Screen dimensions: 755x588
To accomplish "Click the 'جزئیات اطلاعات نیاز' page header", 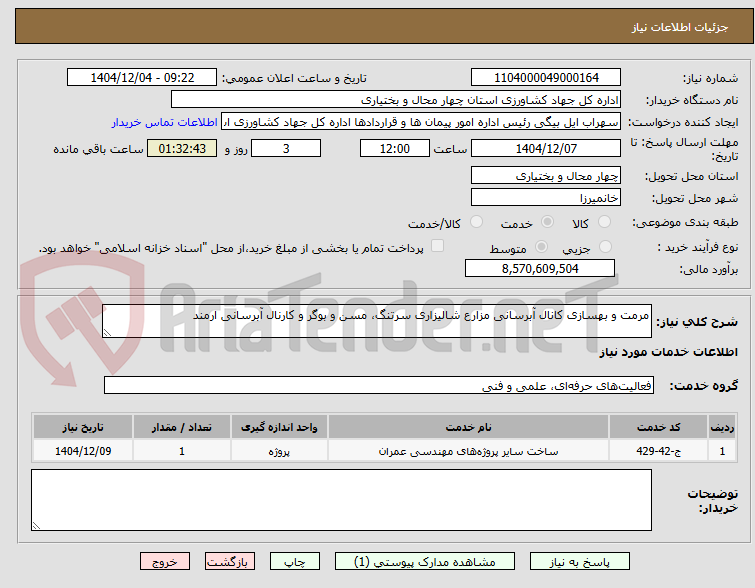I will point(680,27).
